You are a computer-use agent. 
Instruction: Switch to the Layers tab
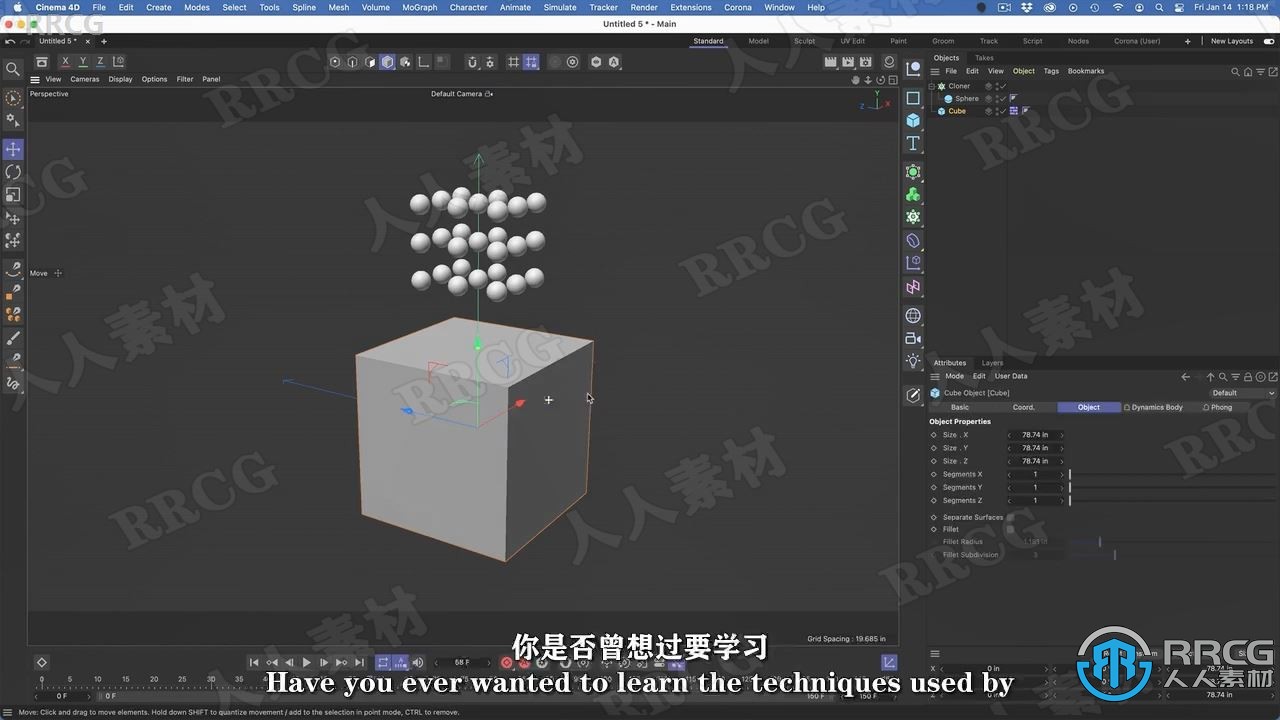pyautogui.click(x=992, y=363)
